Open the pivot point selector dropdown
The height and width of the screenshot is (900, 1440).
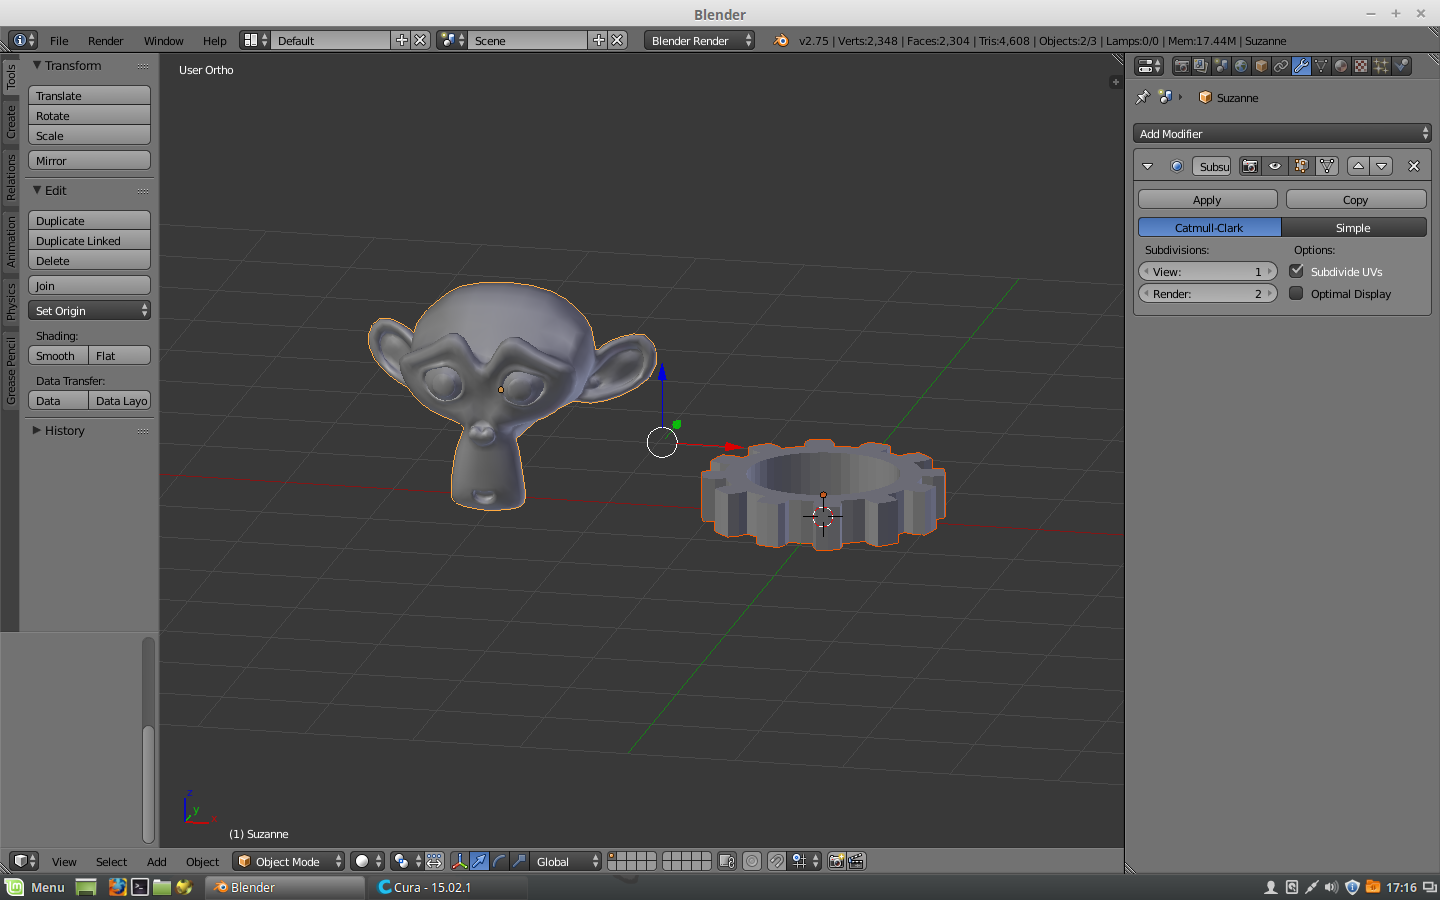point(407,861)
